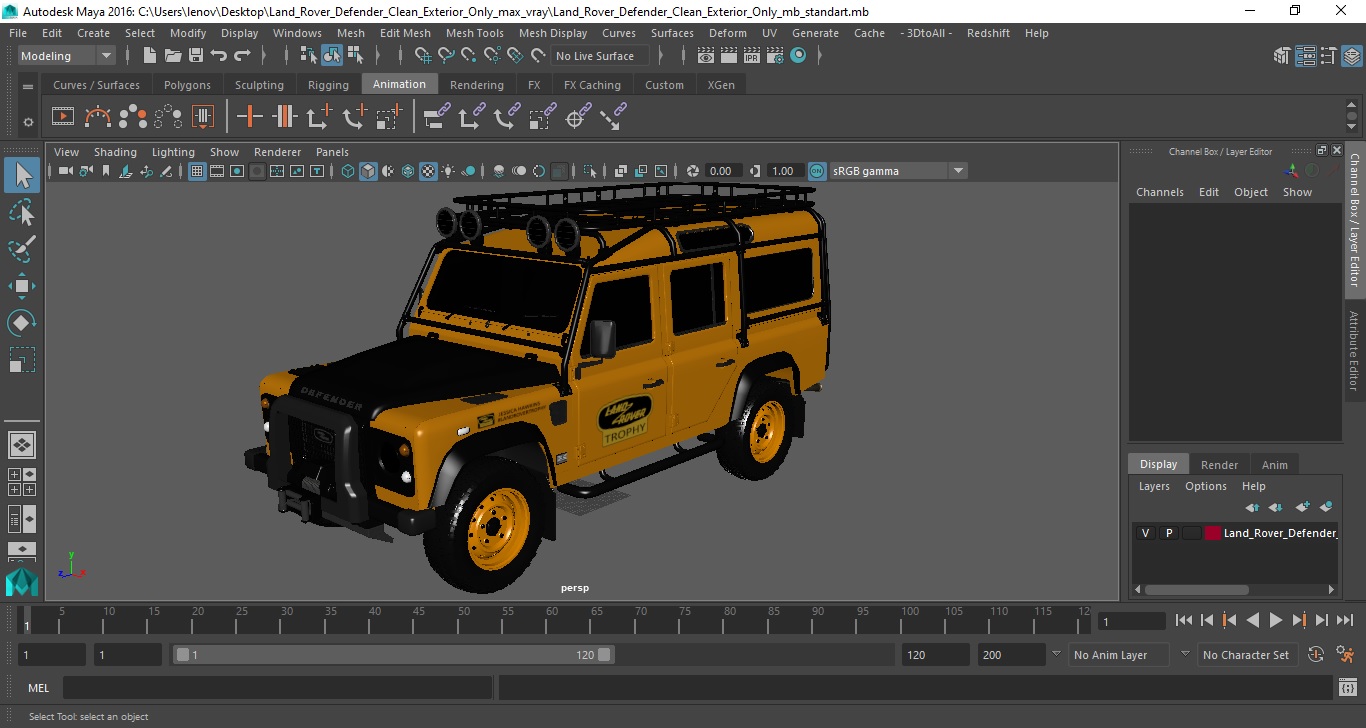Open the Deform menu

pyautogui.click(x=728, y=33)
